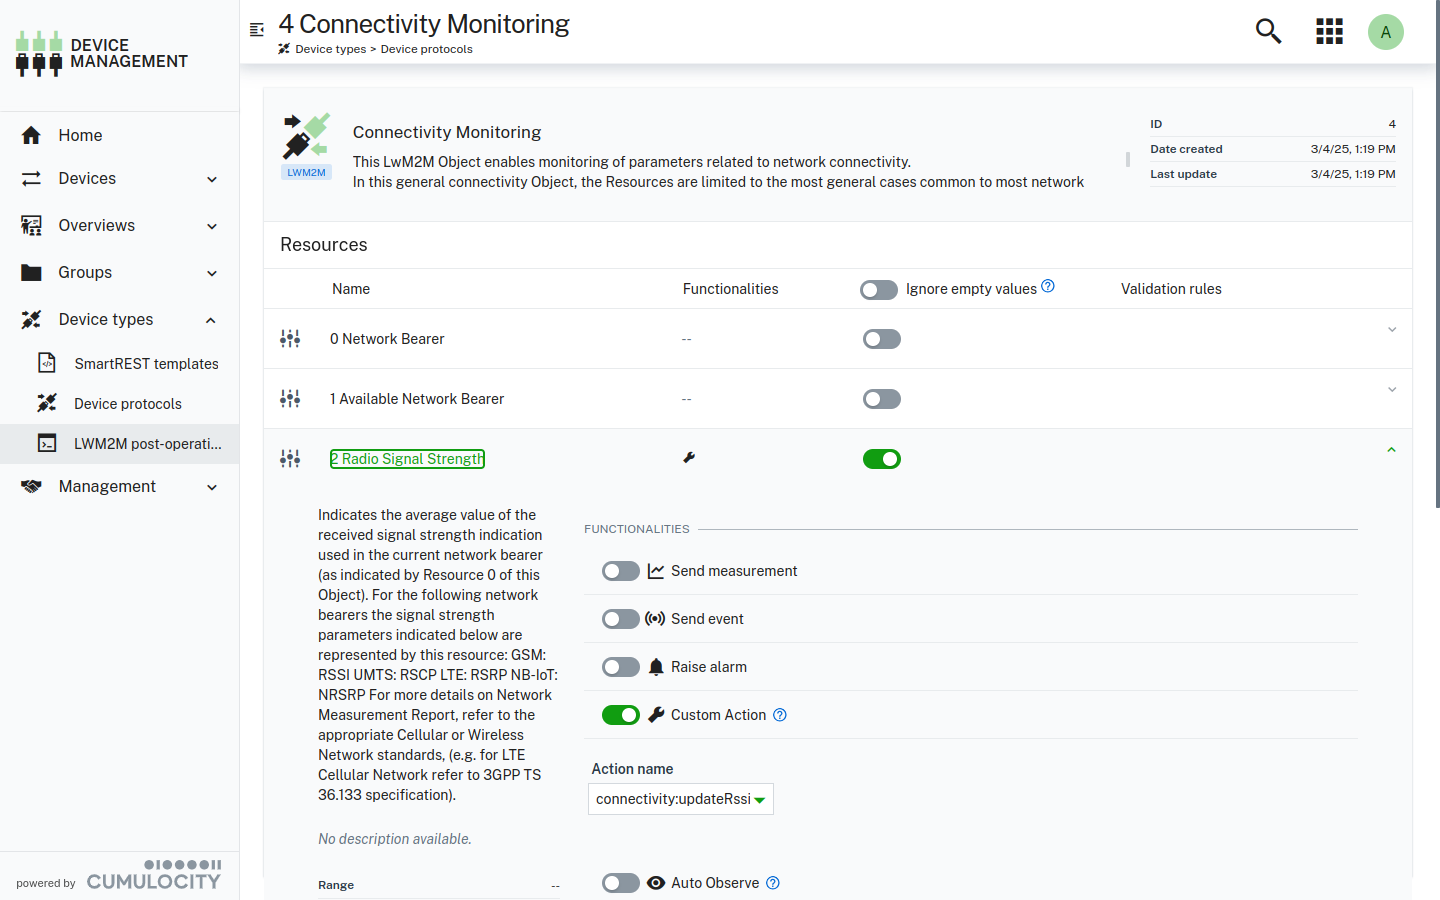Expand the 0 Network Bearer row

(x=1391, y=330)
